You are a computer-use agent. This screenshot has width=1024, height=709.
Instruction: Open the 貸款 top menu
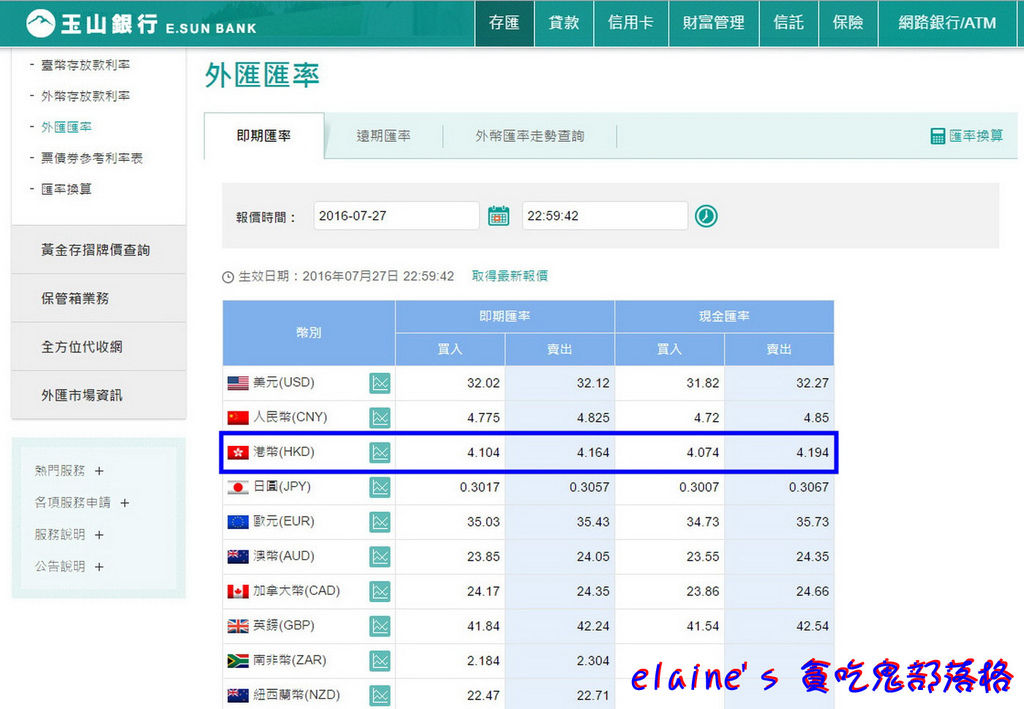point(564,23)
